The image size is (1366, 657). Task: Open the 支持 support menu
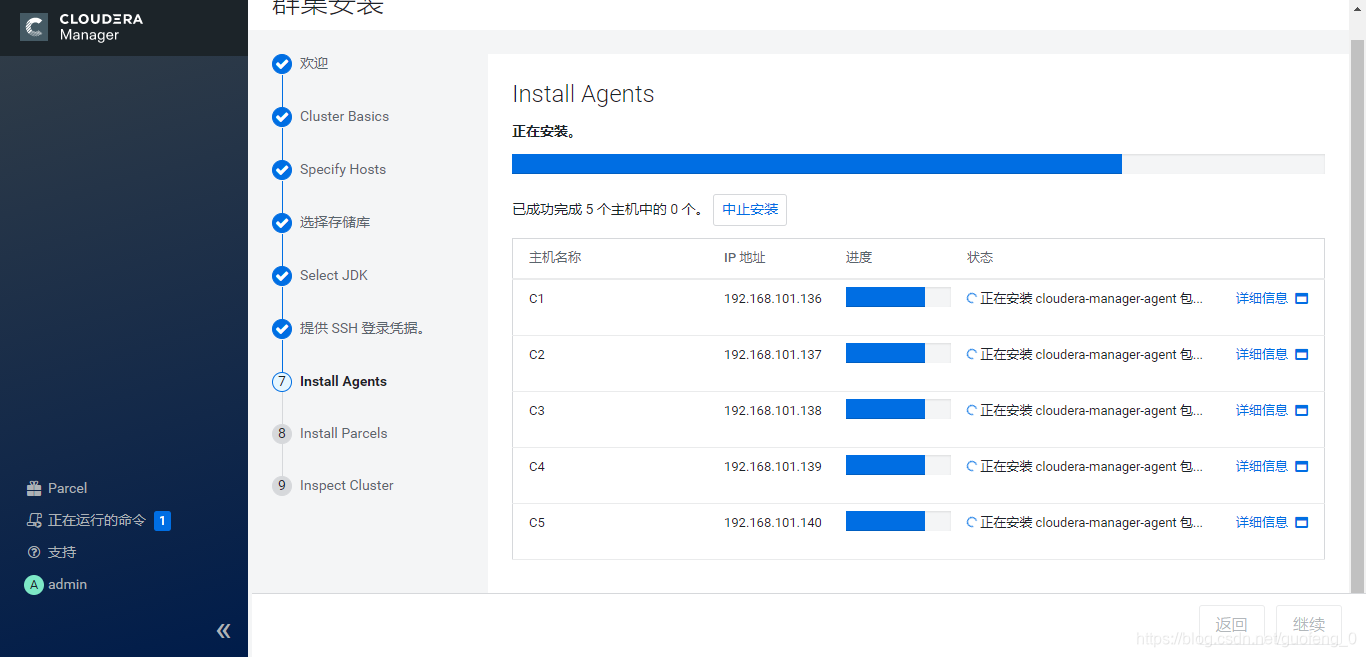click(62, 552)
